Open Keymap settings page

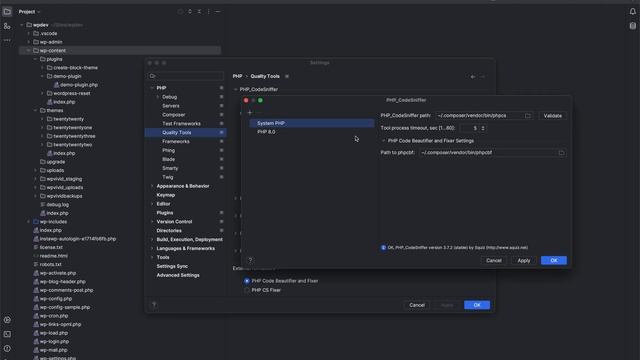165,195
